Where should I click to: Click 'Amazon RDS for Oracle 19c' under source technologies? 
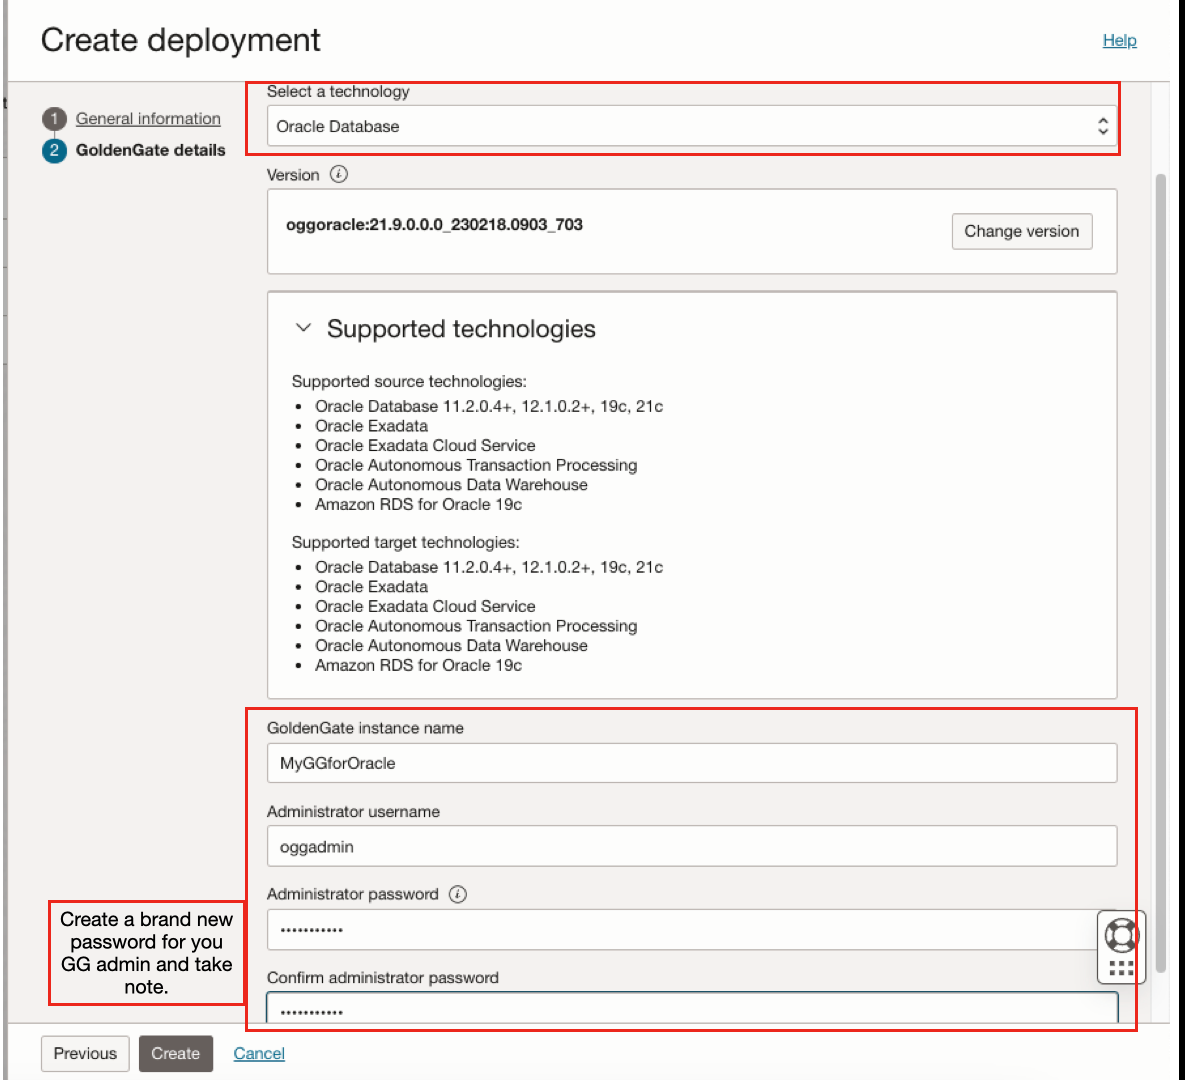(419, 504)
